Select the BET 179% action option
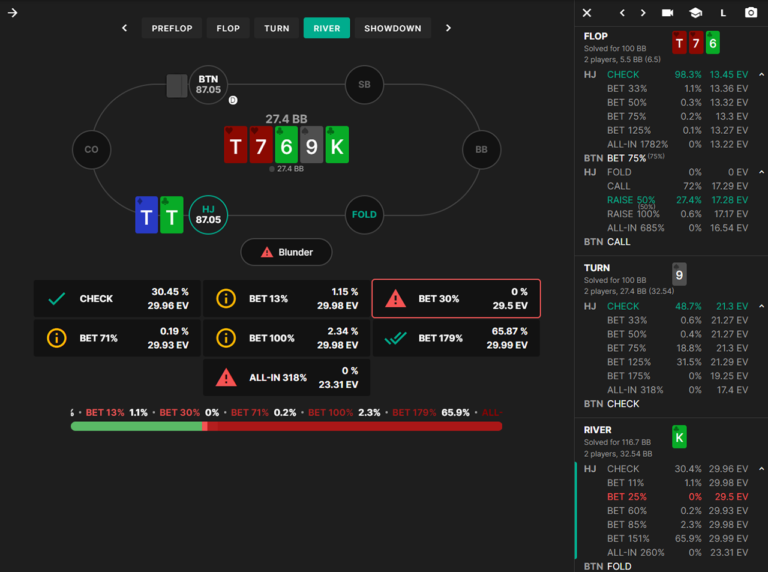This screenshot has width=768, height=572. (456, 338)
